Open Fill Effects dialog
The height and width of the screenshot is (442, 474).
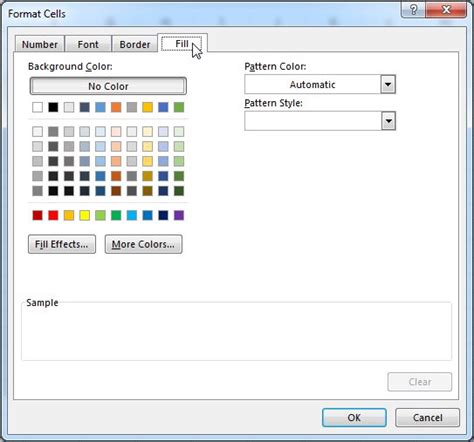[x=62, y=244]
